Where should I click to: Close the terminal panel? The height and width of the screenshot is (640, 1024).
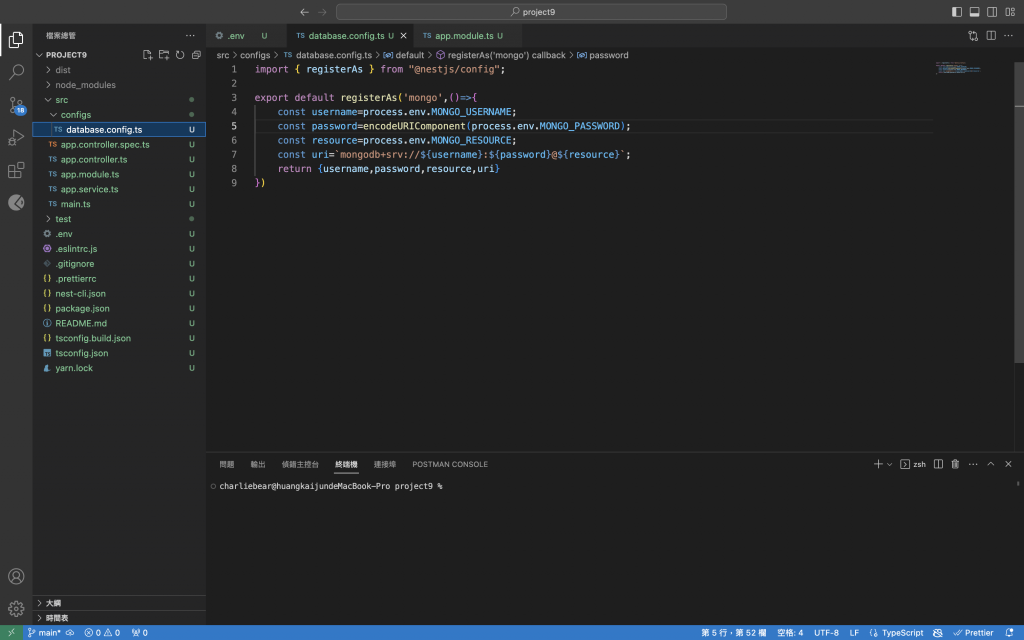[1008, 464]
